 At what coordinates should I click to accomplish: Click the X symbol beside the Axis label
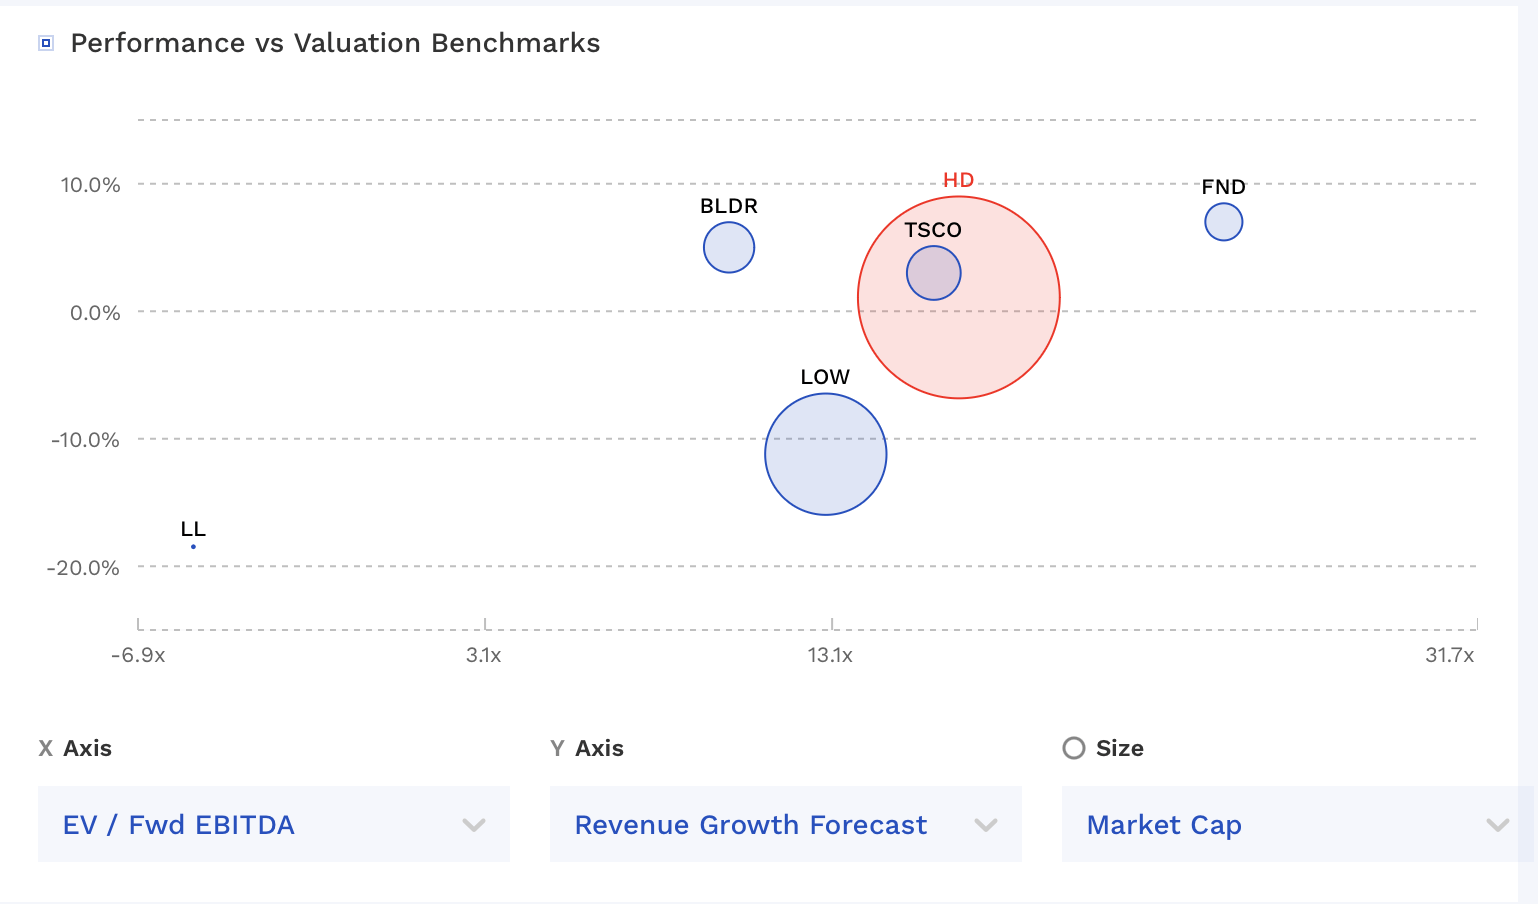(x=46, y=748)
